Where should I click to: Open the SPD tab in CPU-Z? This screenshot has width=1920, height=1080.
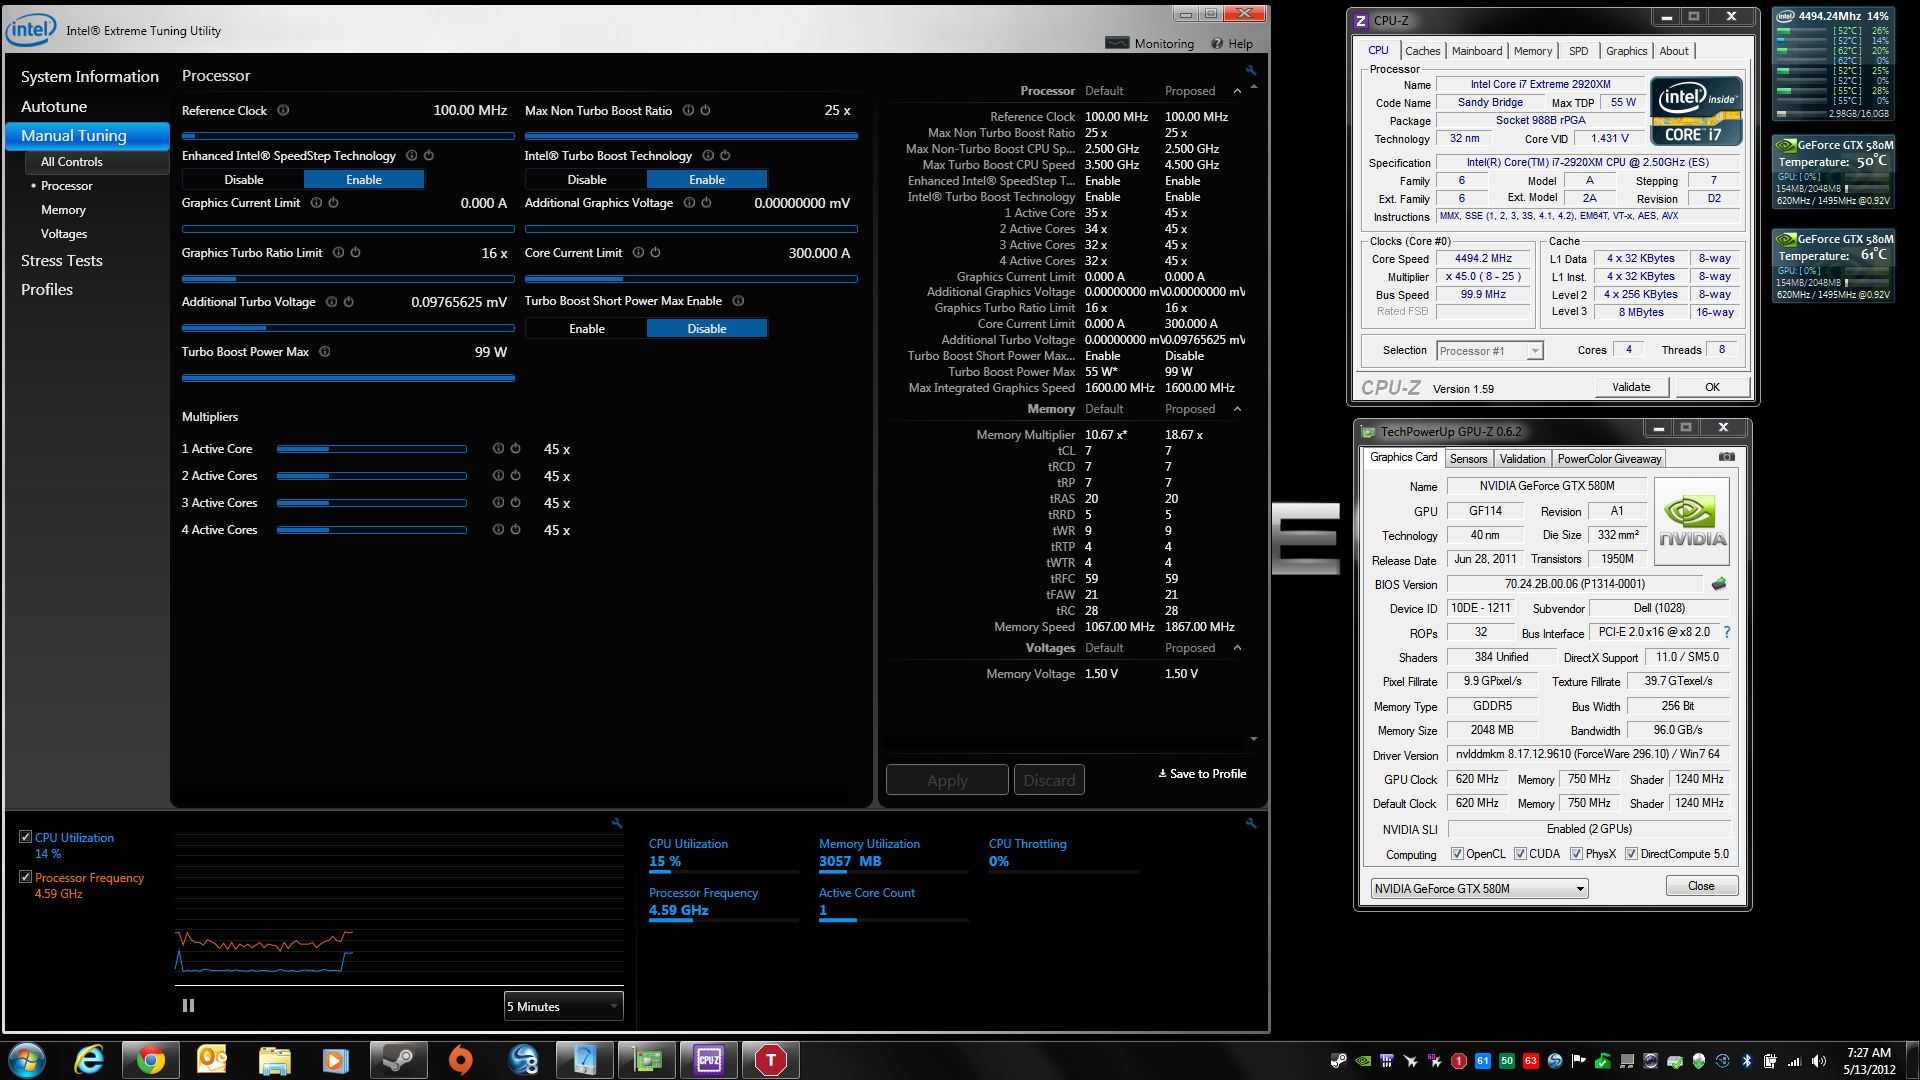pyautogui.click(x=1578, y=51)
